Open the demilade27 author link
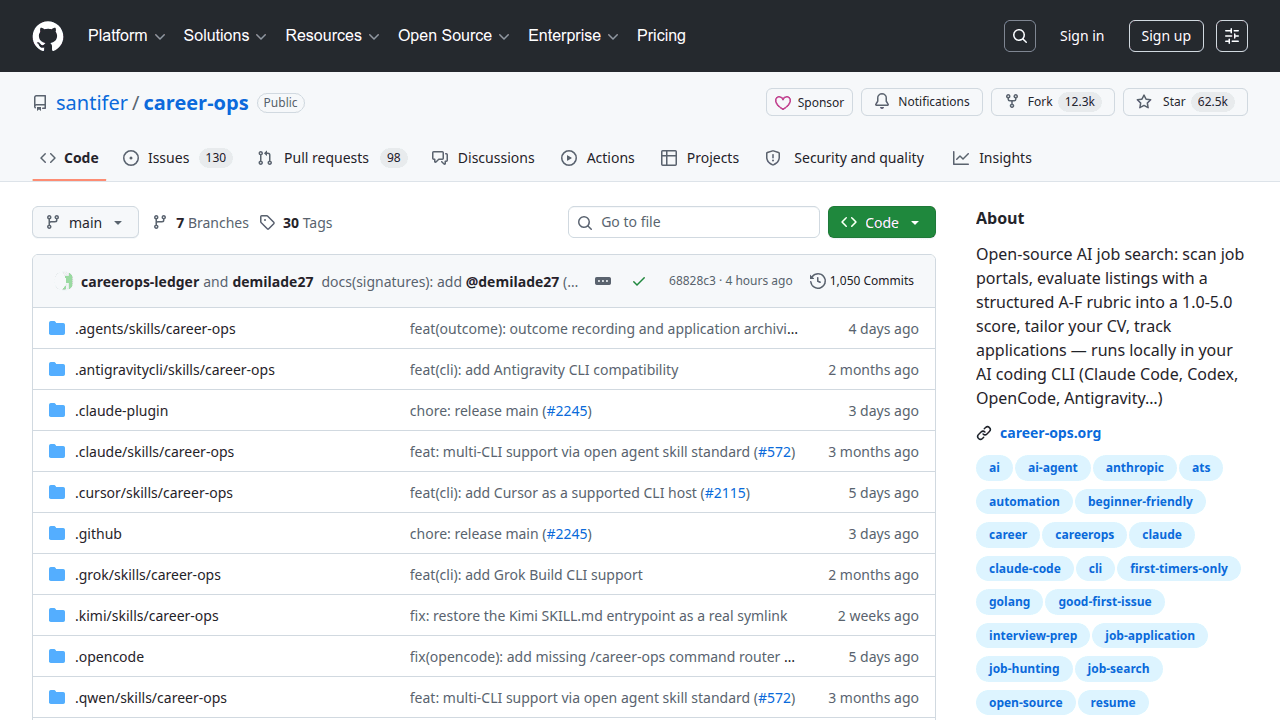 coord(273,282)
